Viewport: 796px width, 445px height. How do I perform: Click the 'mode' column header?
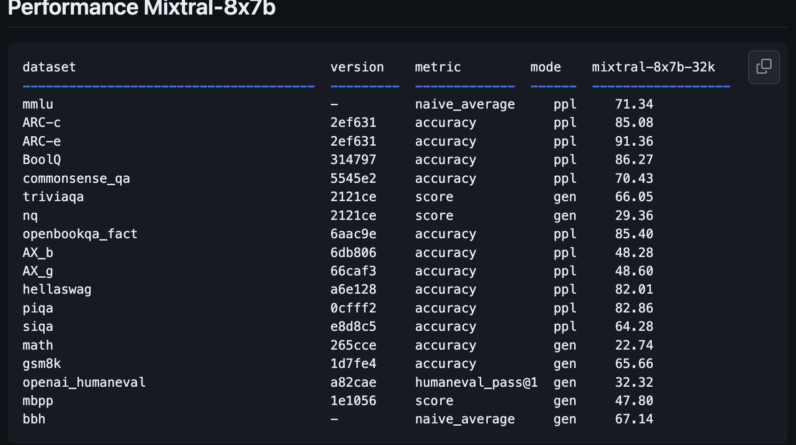click(546, 67)
